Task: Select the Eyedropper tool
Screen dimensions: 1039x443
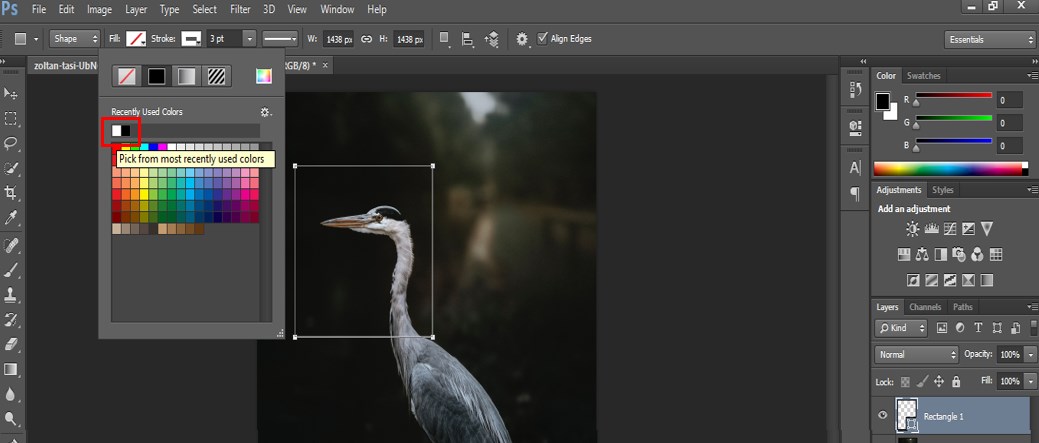Action: pos(11,216)
